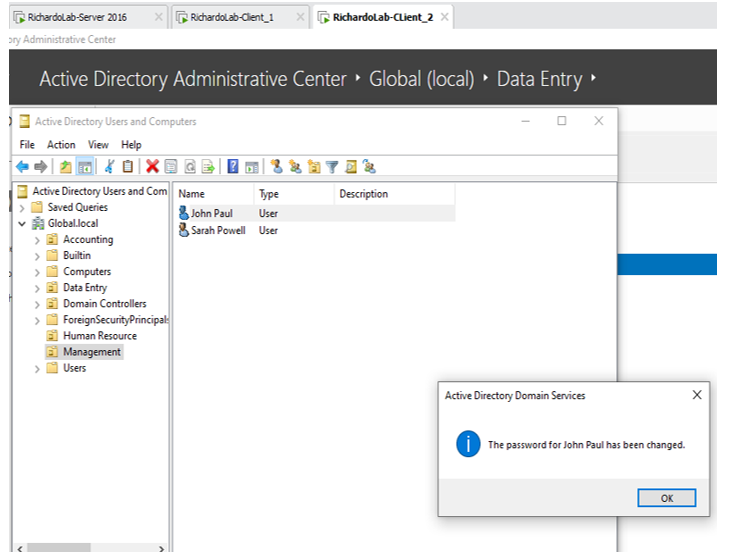This screenshot has width=748, height=552.
Task: Open Properties via toolbar icon
Action: (171, 167)
